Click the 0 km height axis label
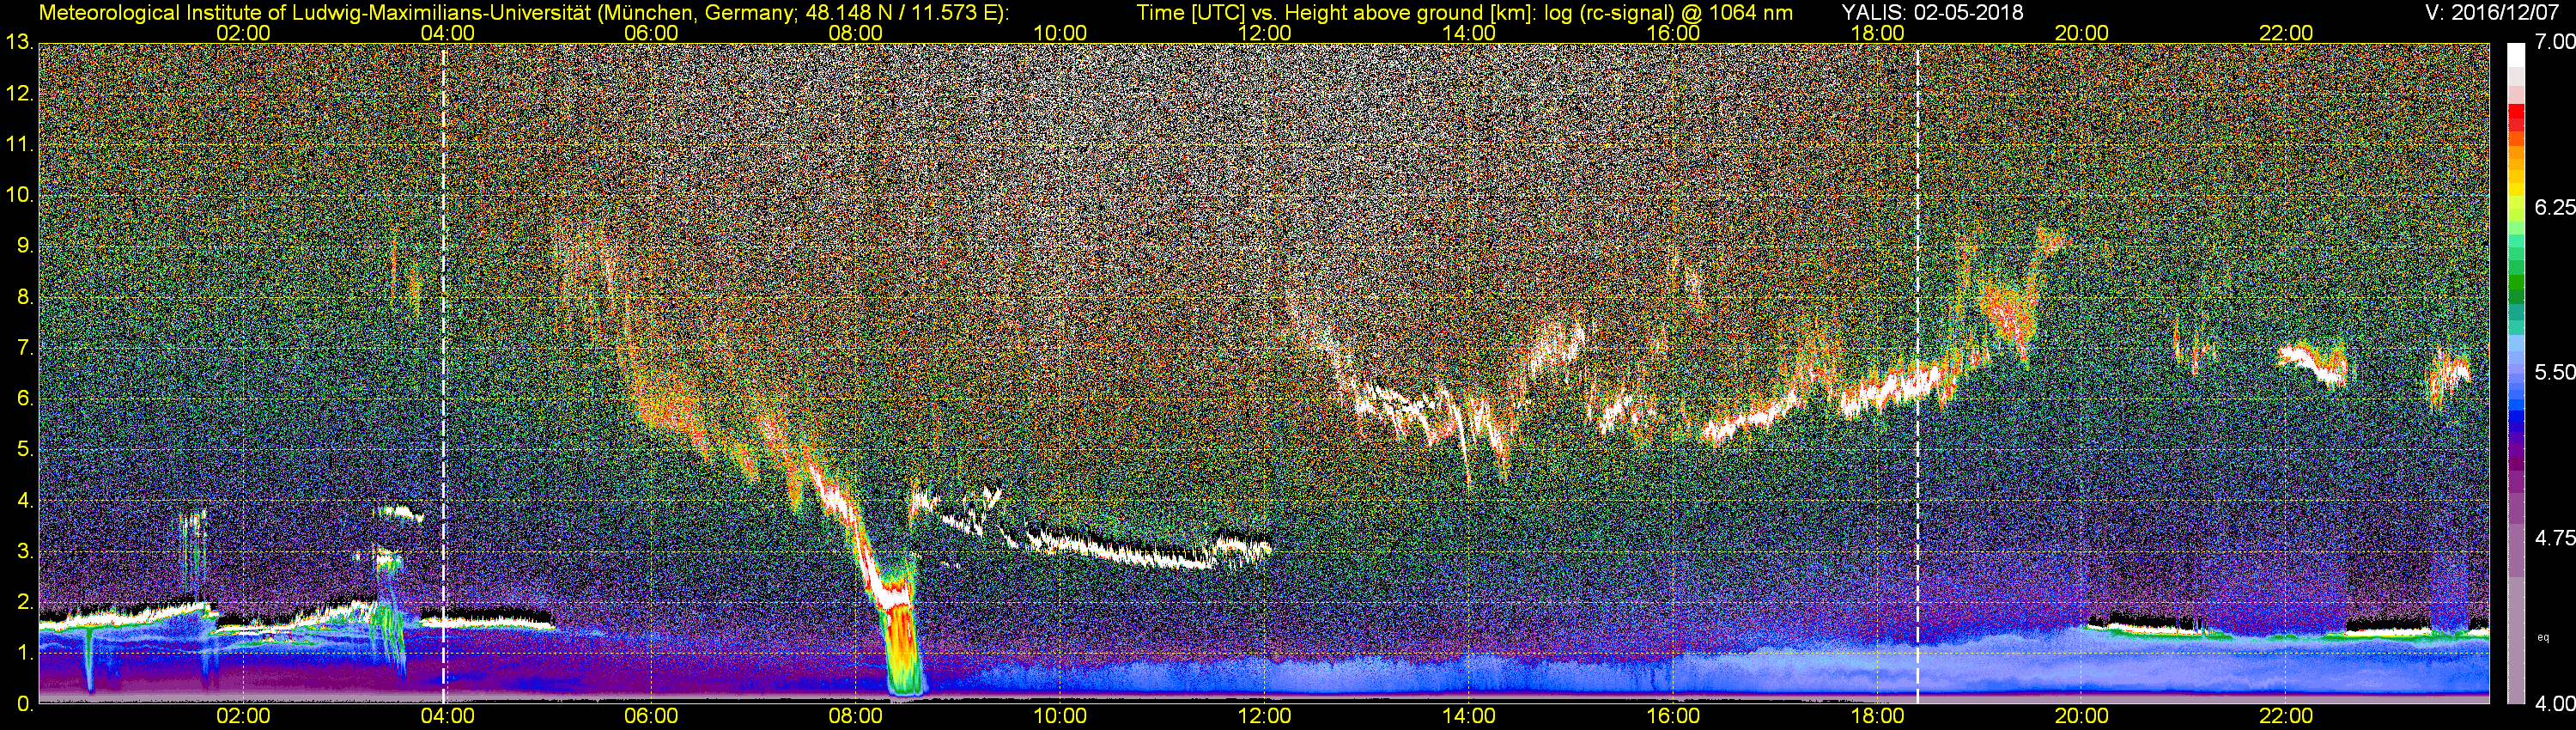The image size is (2576, 730). click(24, 704)
